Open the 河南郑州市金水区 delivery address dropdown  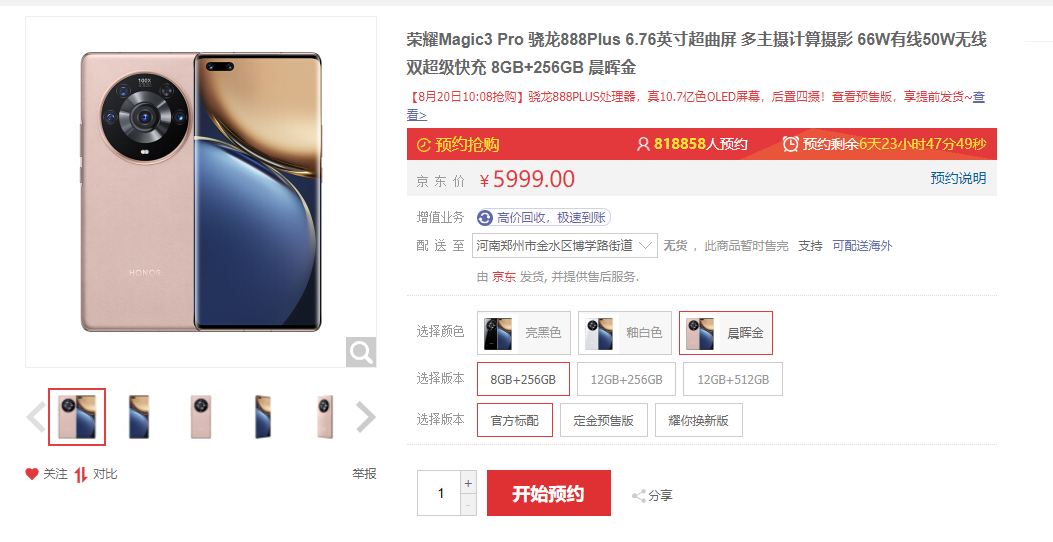click(565, 246)
